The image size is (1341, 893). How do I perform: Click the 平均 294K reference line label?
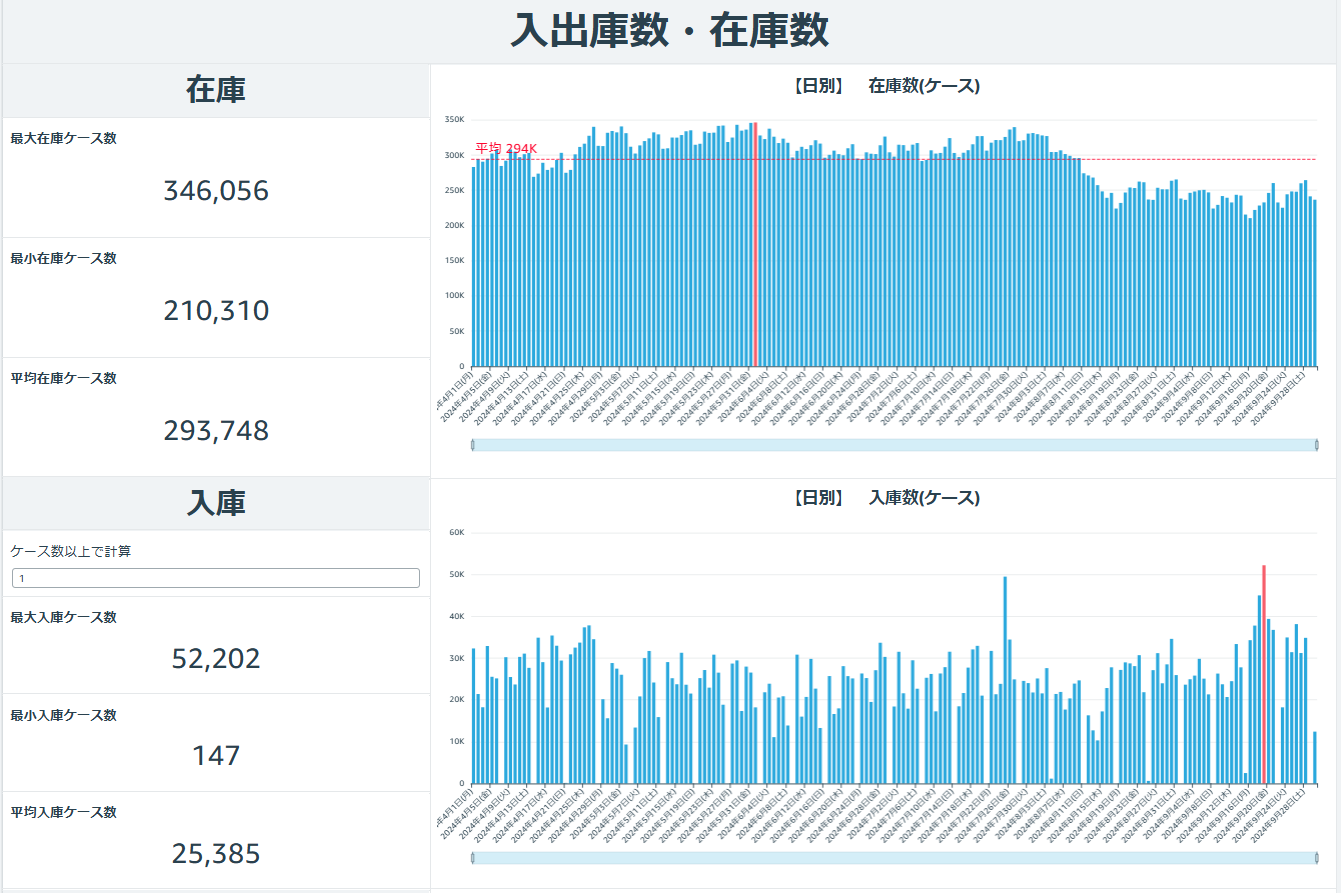click(x=506, y=149)
